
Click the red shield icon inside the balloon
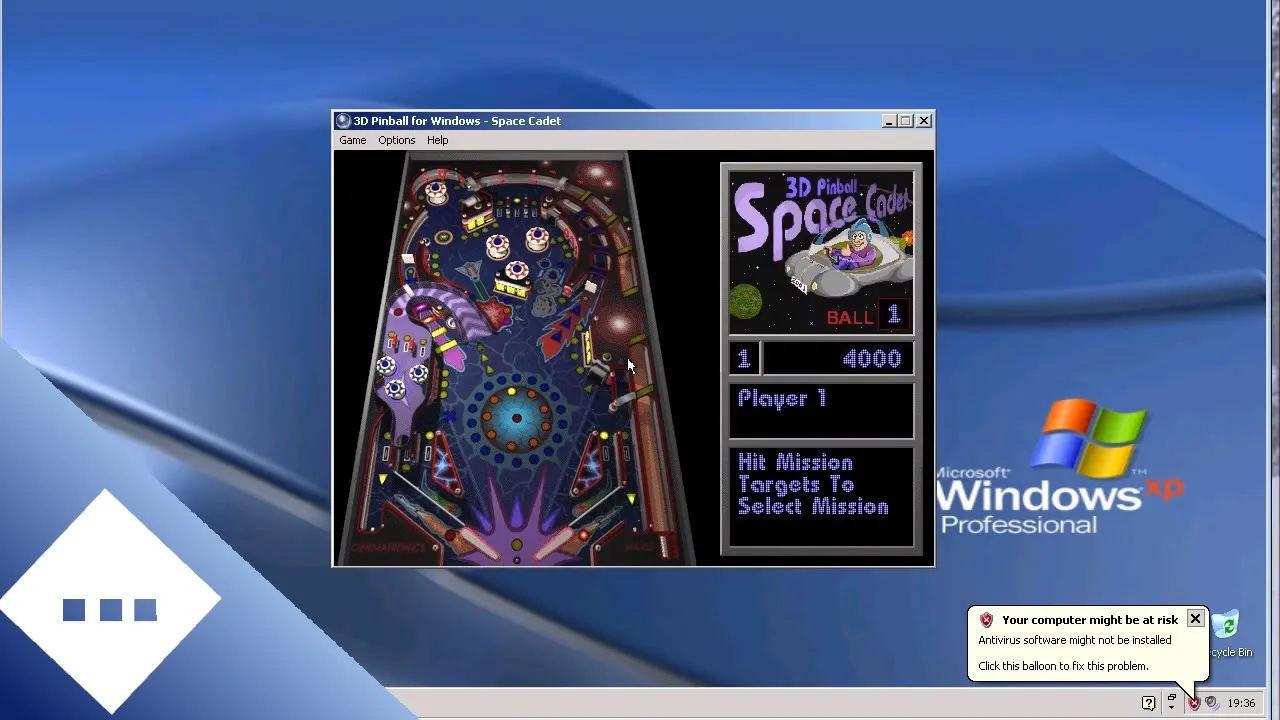(x=987, y=620)
